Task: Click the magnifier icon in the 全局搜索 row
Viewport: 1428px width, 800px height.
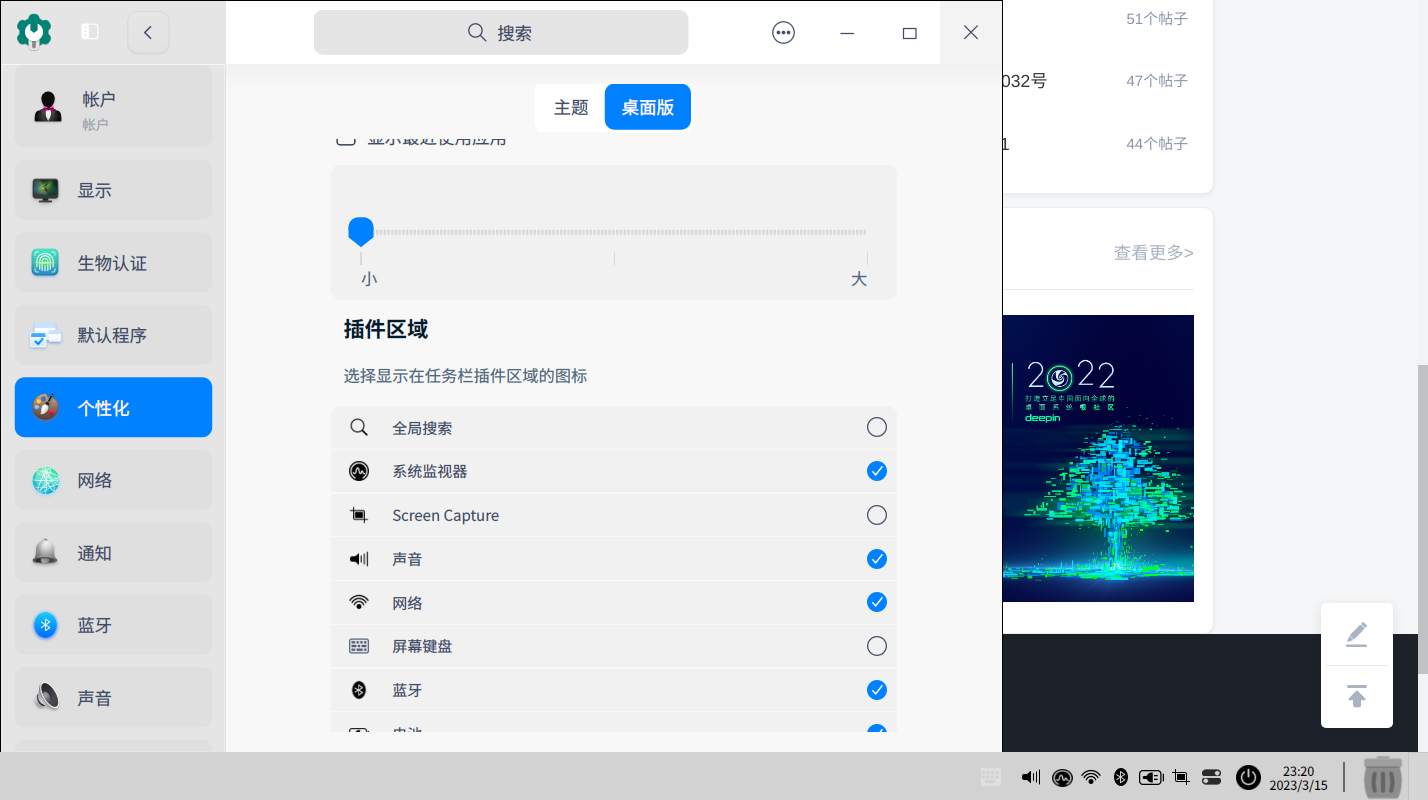Action: (x=359, y=428)
